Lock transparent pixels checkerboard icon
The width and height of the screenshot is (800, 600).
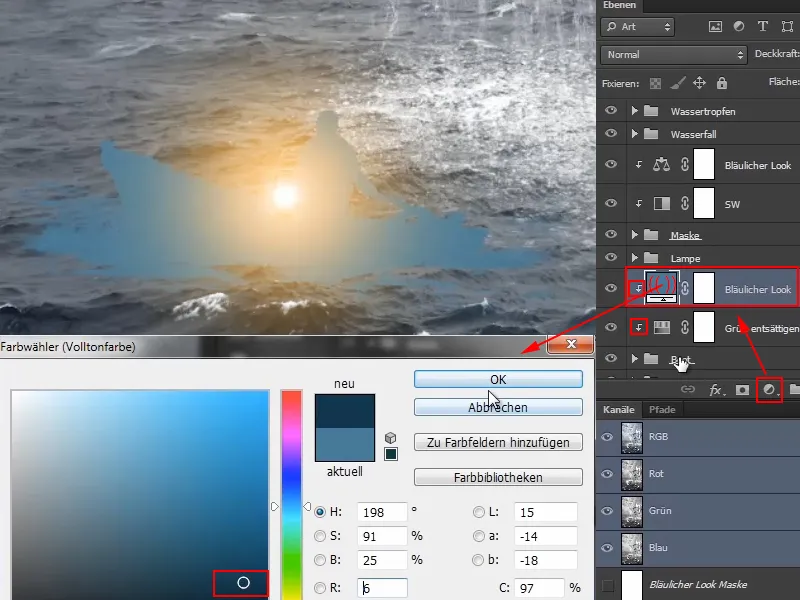click(655, 83)
